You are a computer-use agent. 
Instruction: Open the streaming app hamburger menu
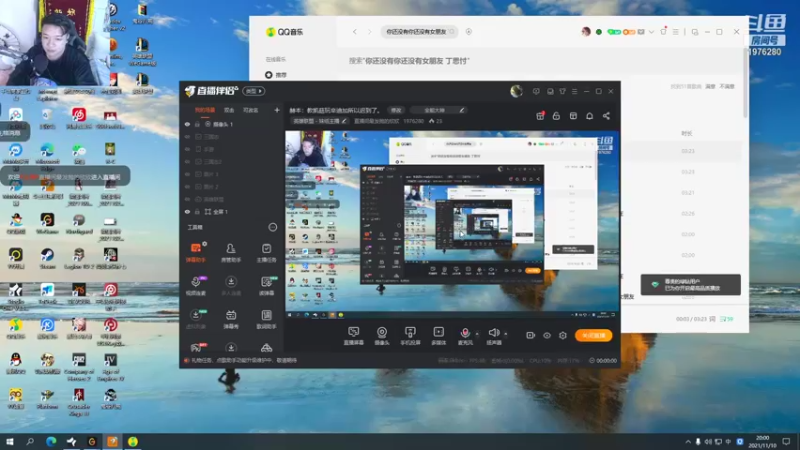coord(574,91)
